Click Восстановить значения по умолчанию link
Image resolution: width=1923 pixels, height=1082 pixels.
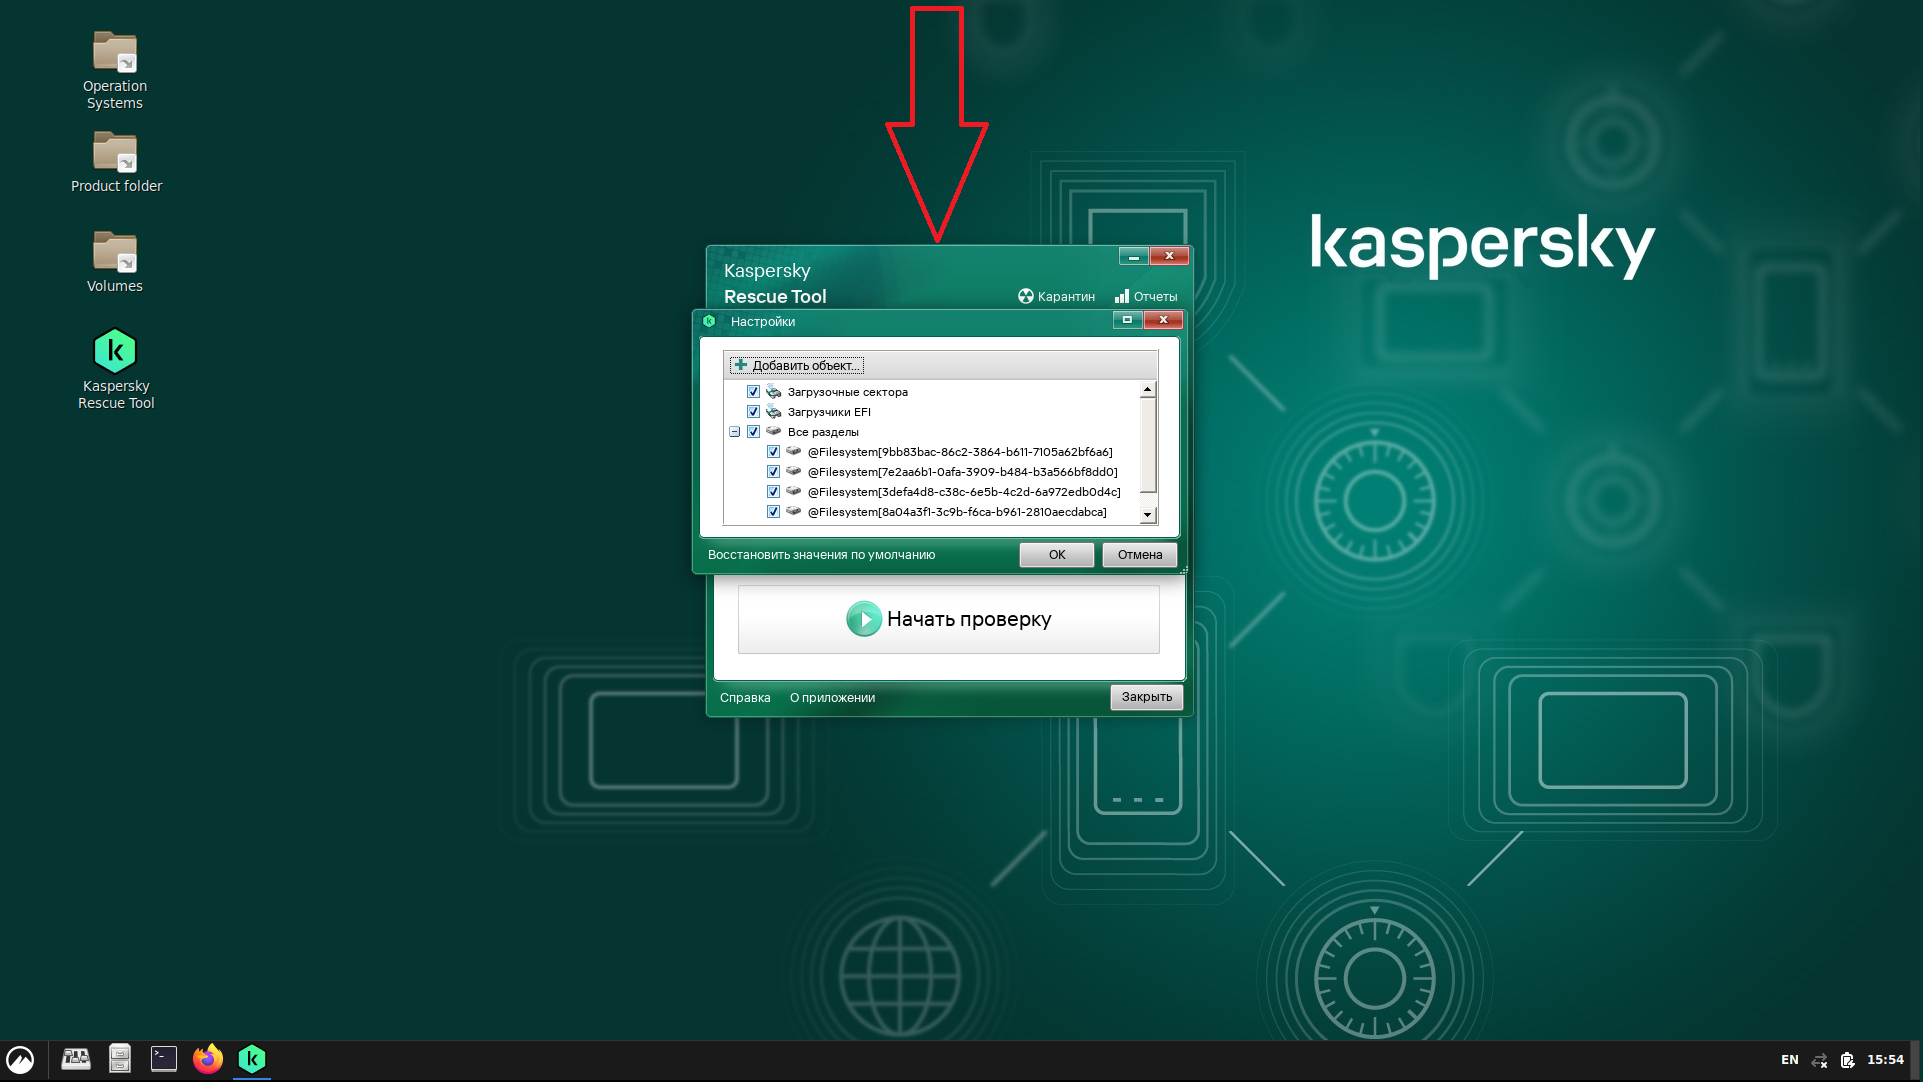822,555
